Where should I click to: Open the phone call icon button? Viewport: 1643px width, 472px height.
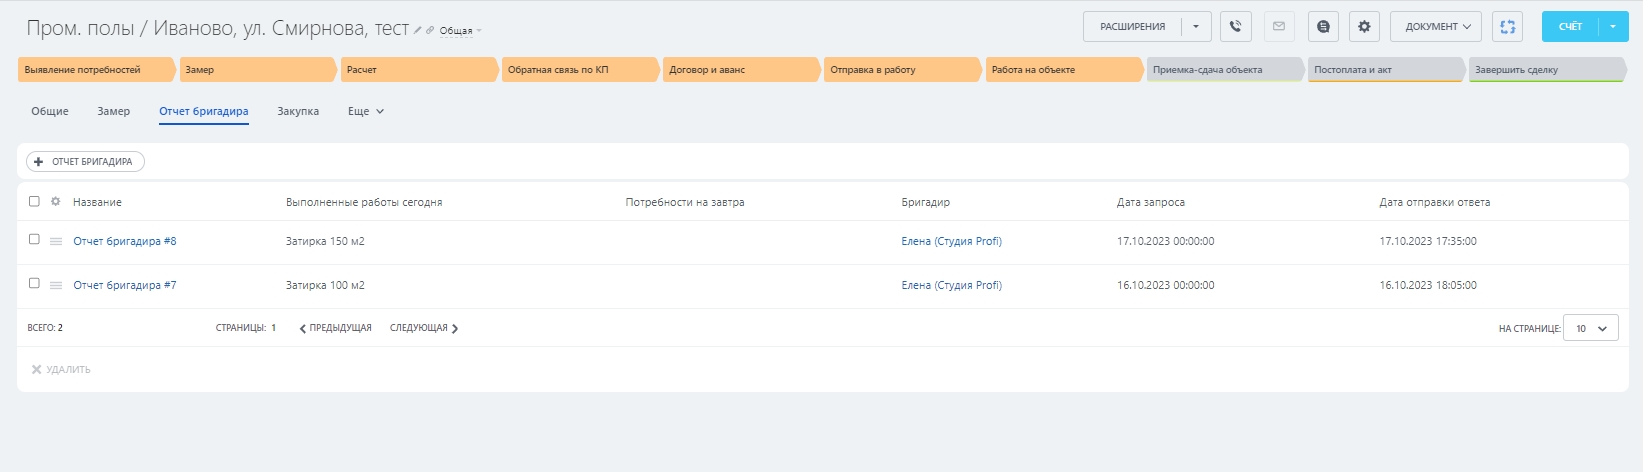pyautogui.click(x=1236, y=27)
